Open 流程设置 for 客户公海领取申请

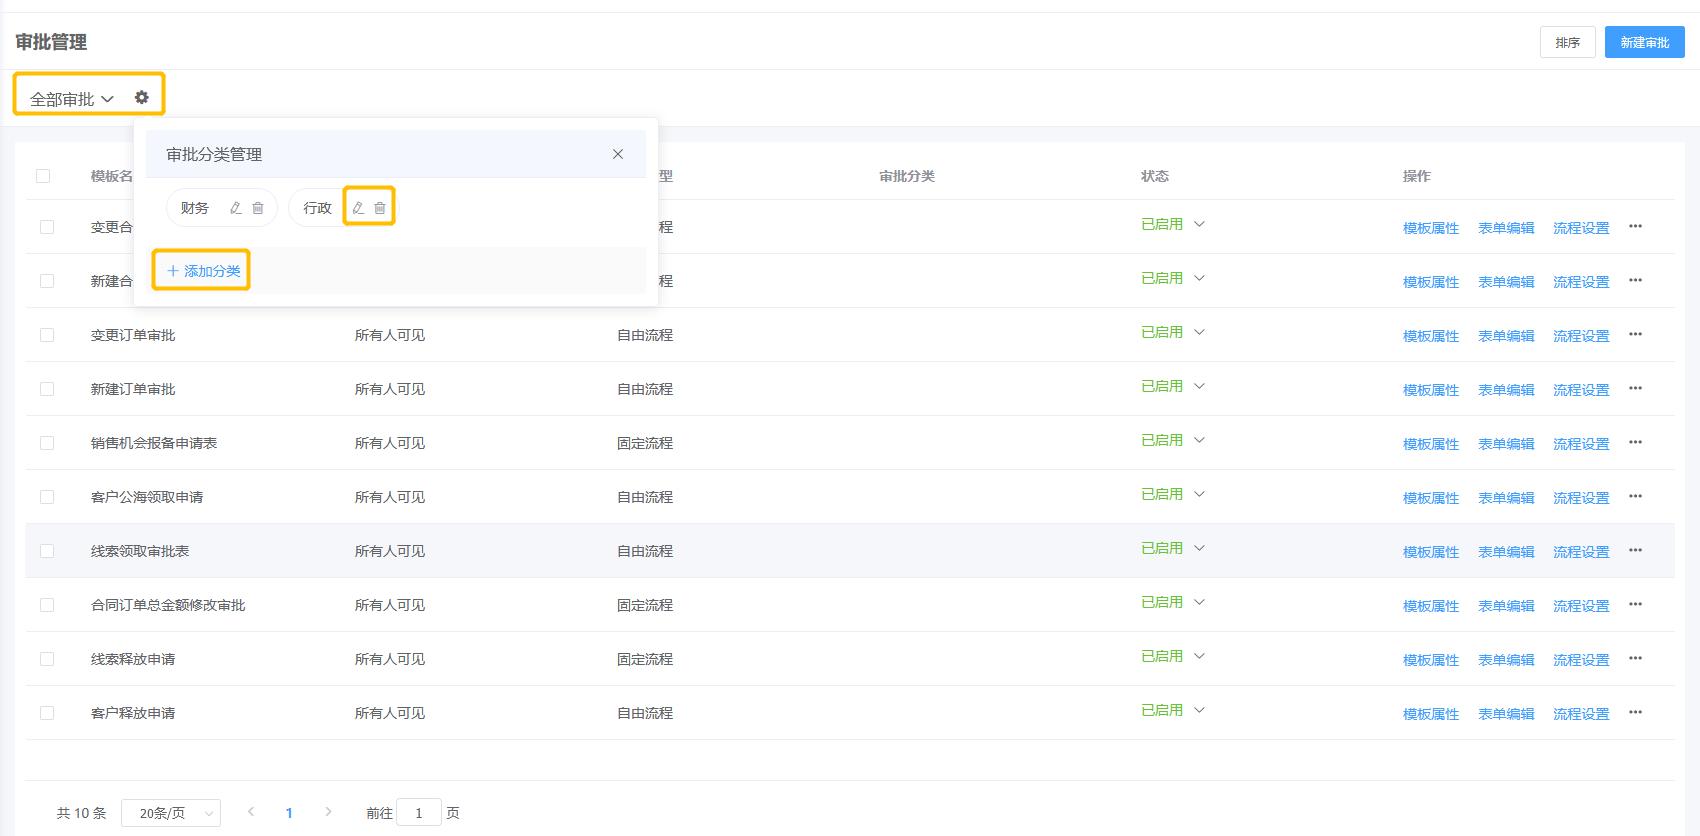1581,498
